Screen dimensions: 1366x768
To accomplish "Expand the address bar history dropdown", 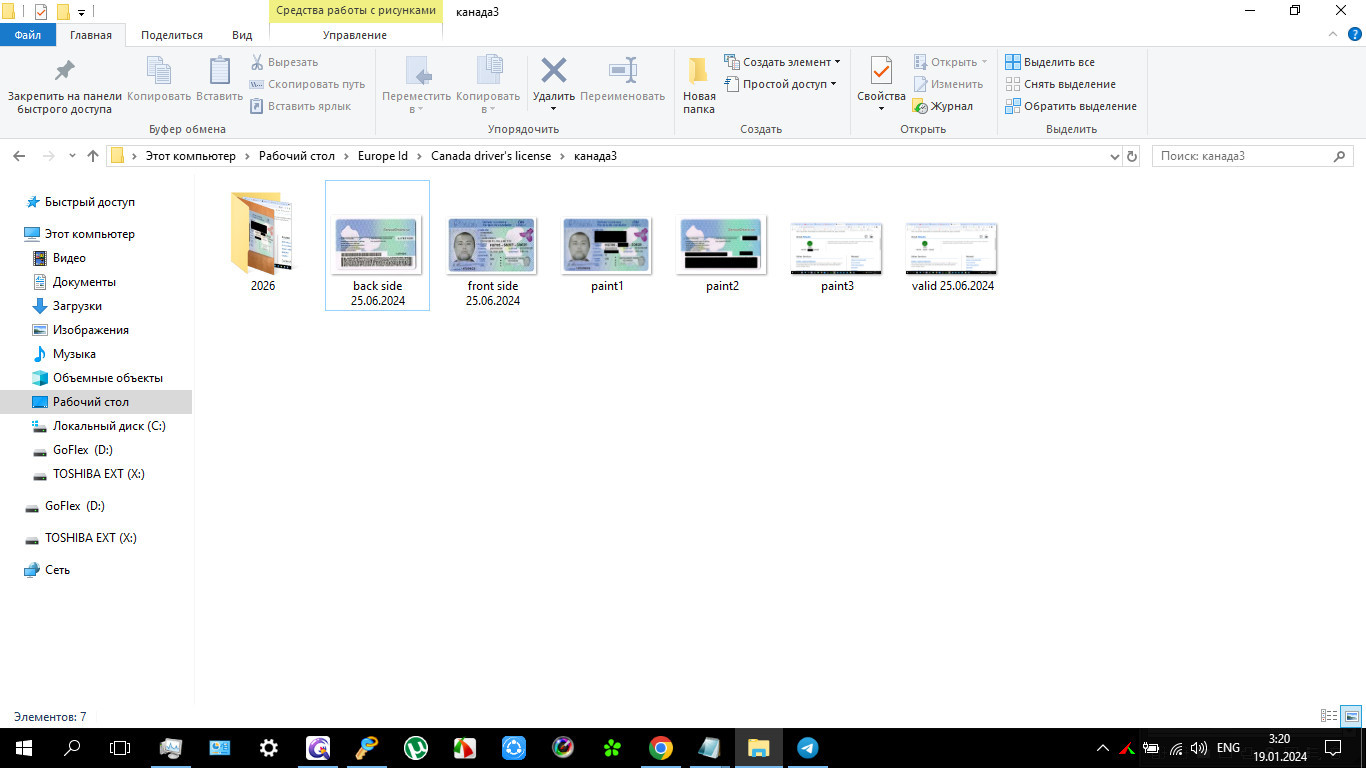I will coord(1116,156).
